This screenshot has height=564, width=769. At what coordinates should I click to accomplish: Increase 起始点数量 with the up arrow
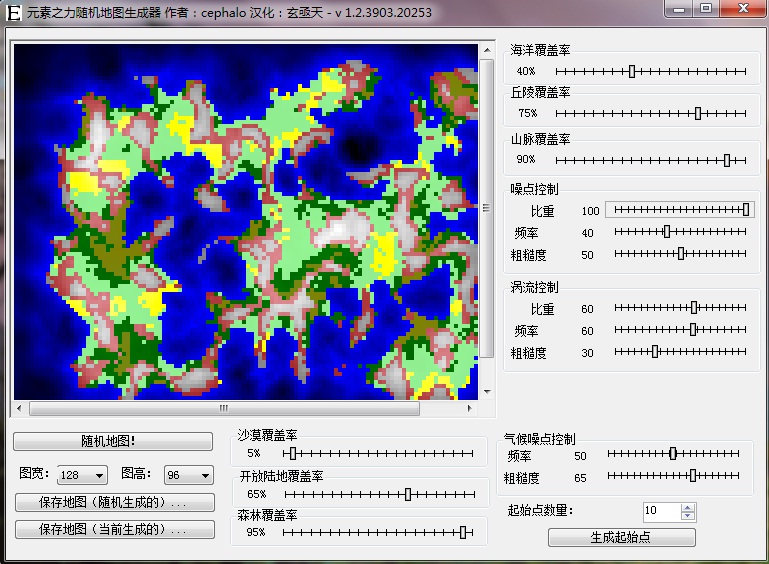click(688, 507)
